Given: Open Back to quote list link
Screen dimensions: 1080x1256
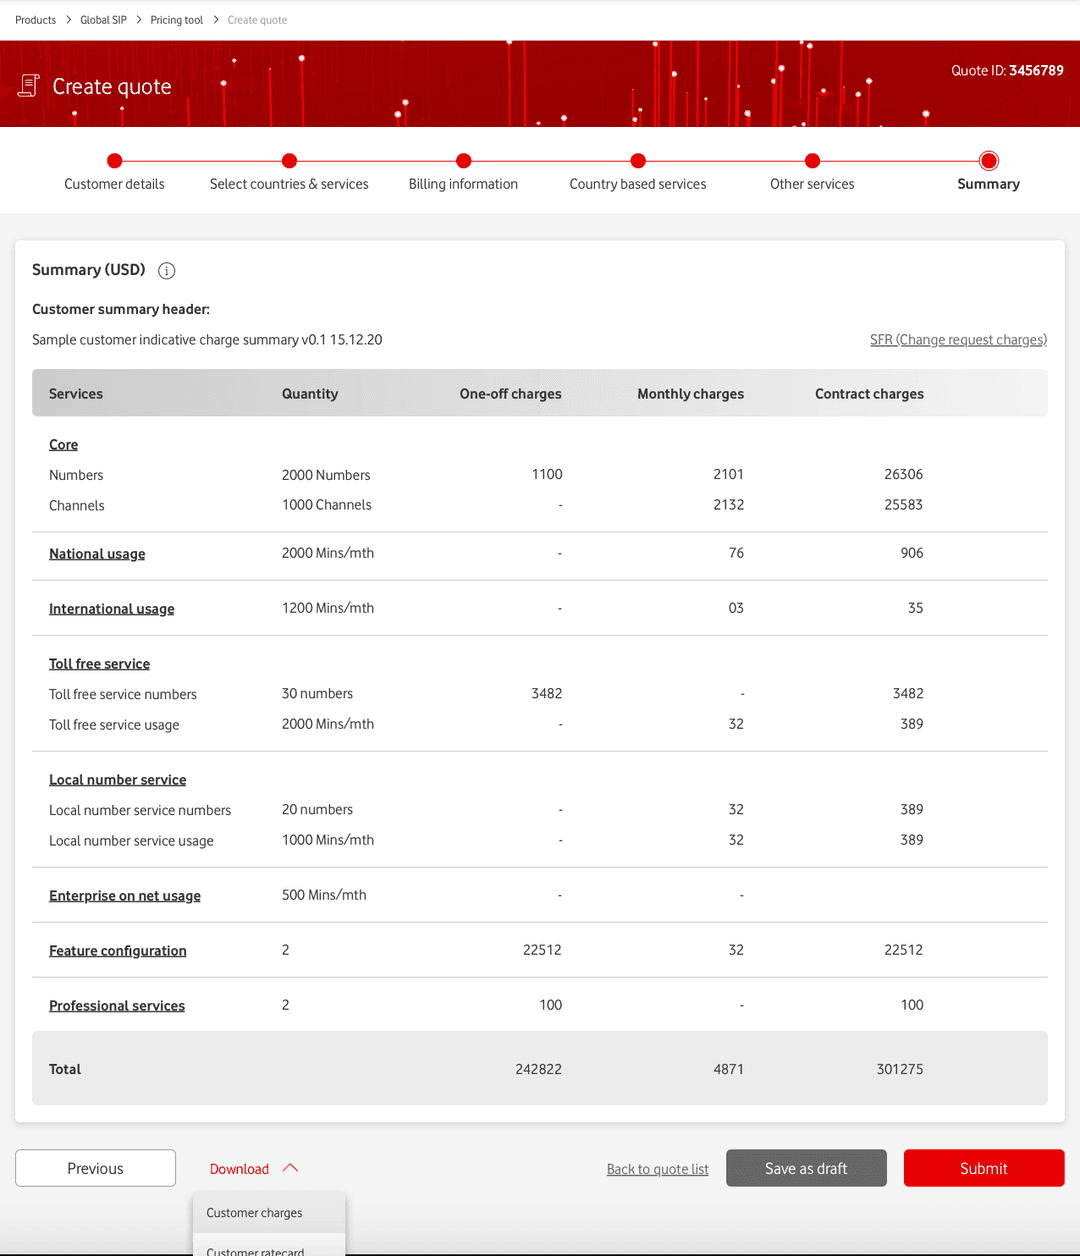Looking at the screenshot, I should click(658, 1169).
